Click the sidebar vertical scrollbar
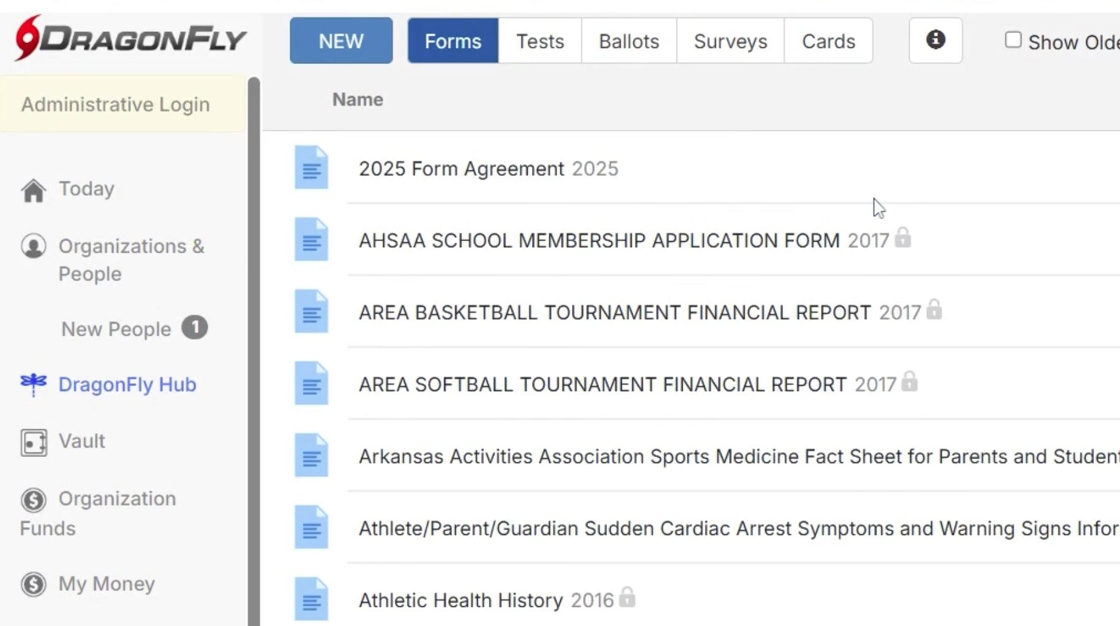The image size is (1120, 626). point(254,350)
